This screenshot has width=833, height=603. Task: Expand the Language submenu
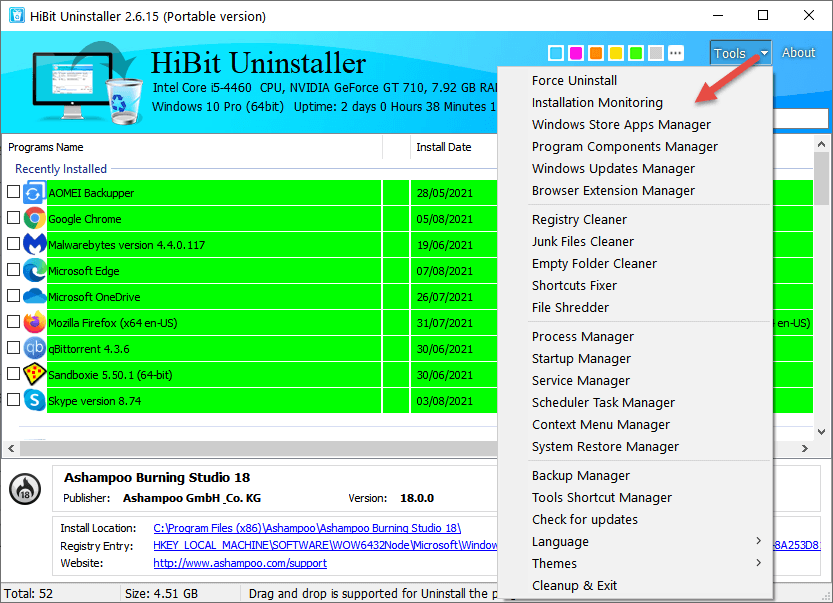click(x=560, y=541)
